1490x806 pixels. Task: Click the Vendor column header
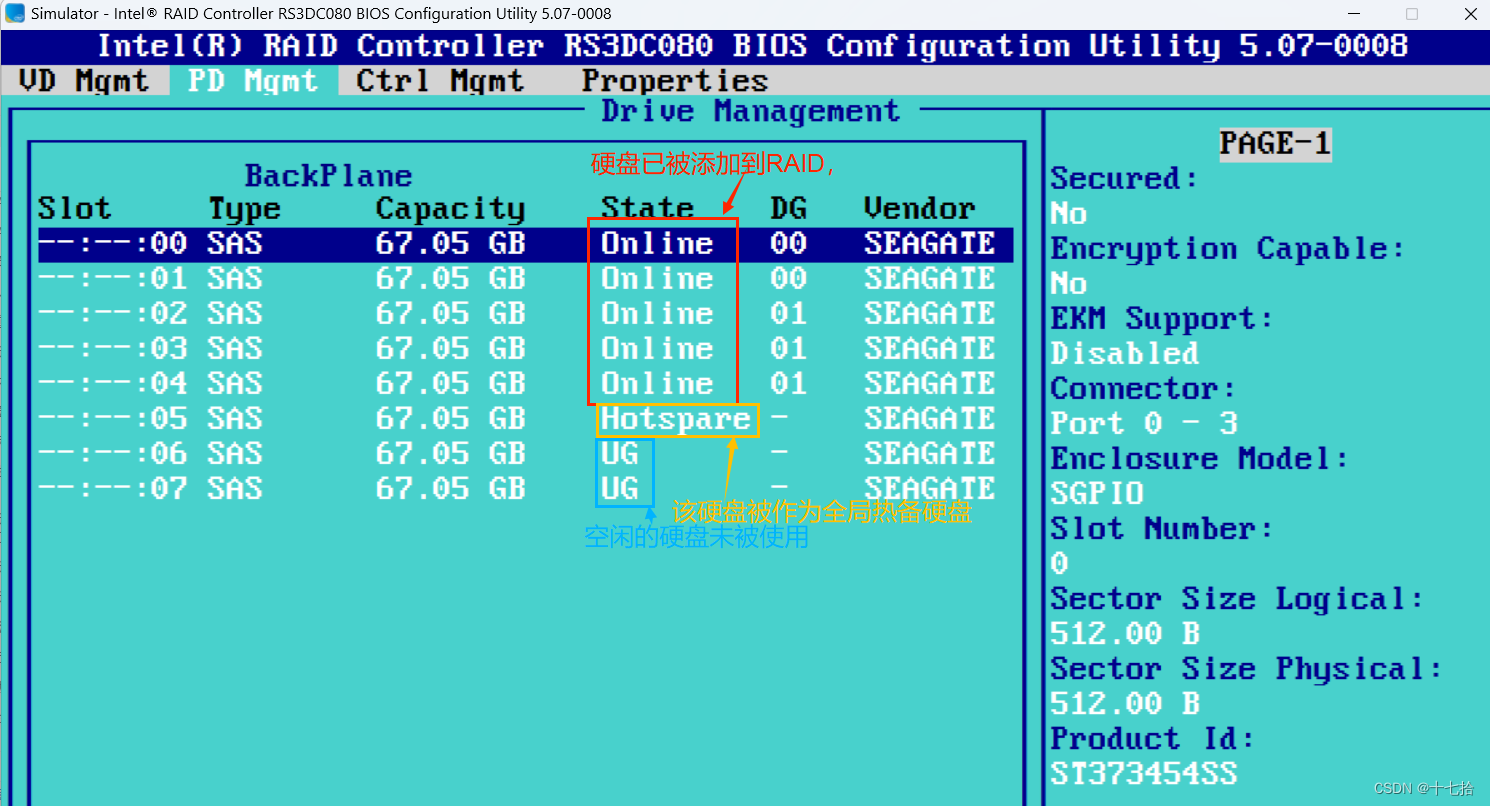tap(919, 209)
